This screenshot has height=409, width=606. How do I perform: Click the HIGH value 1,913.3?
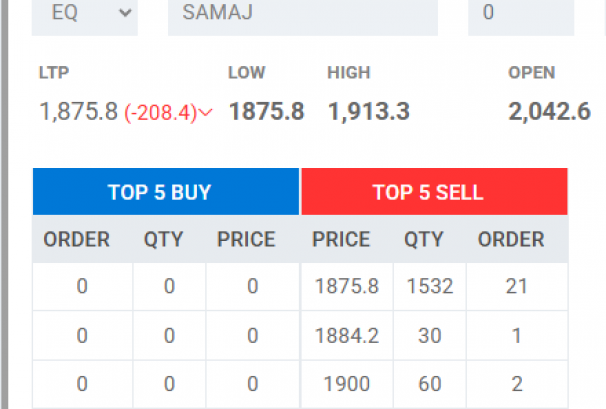pos(368,112)
